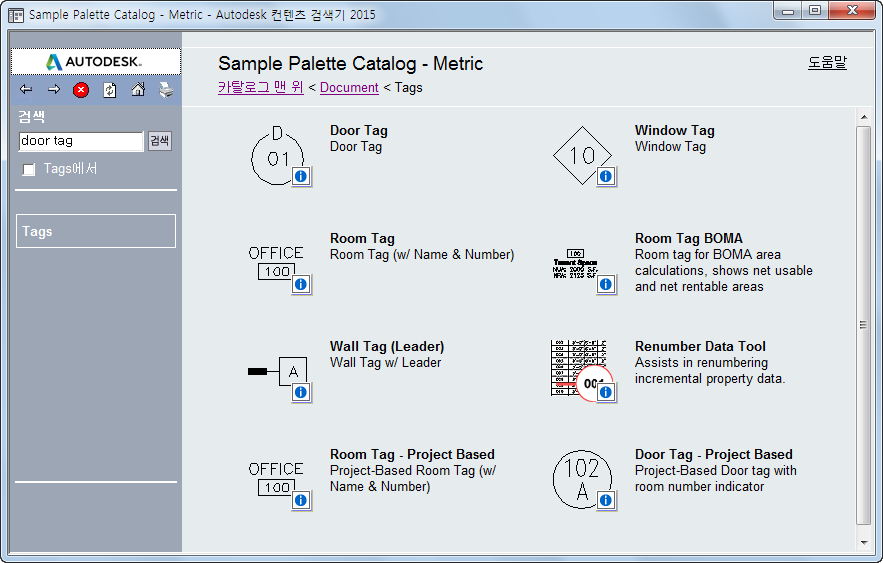
Task: Click the 'Window Tag' bold title
Action: click(x=675, y=130)
